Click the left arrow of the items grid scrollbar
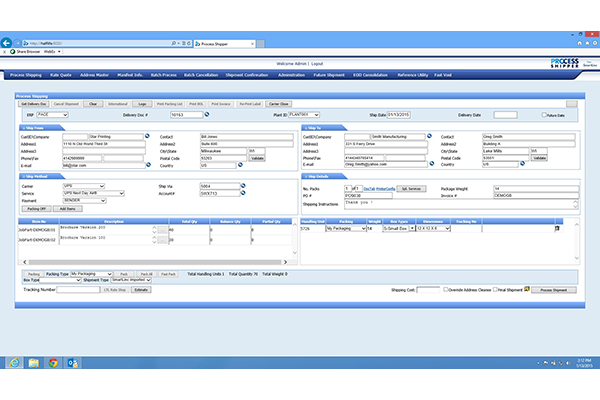This screenshot has height=400, width=600. (25, 262)
